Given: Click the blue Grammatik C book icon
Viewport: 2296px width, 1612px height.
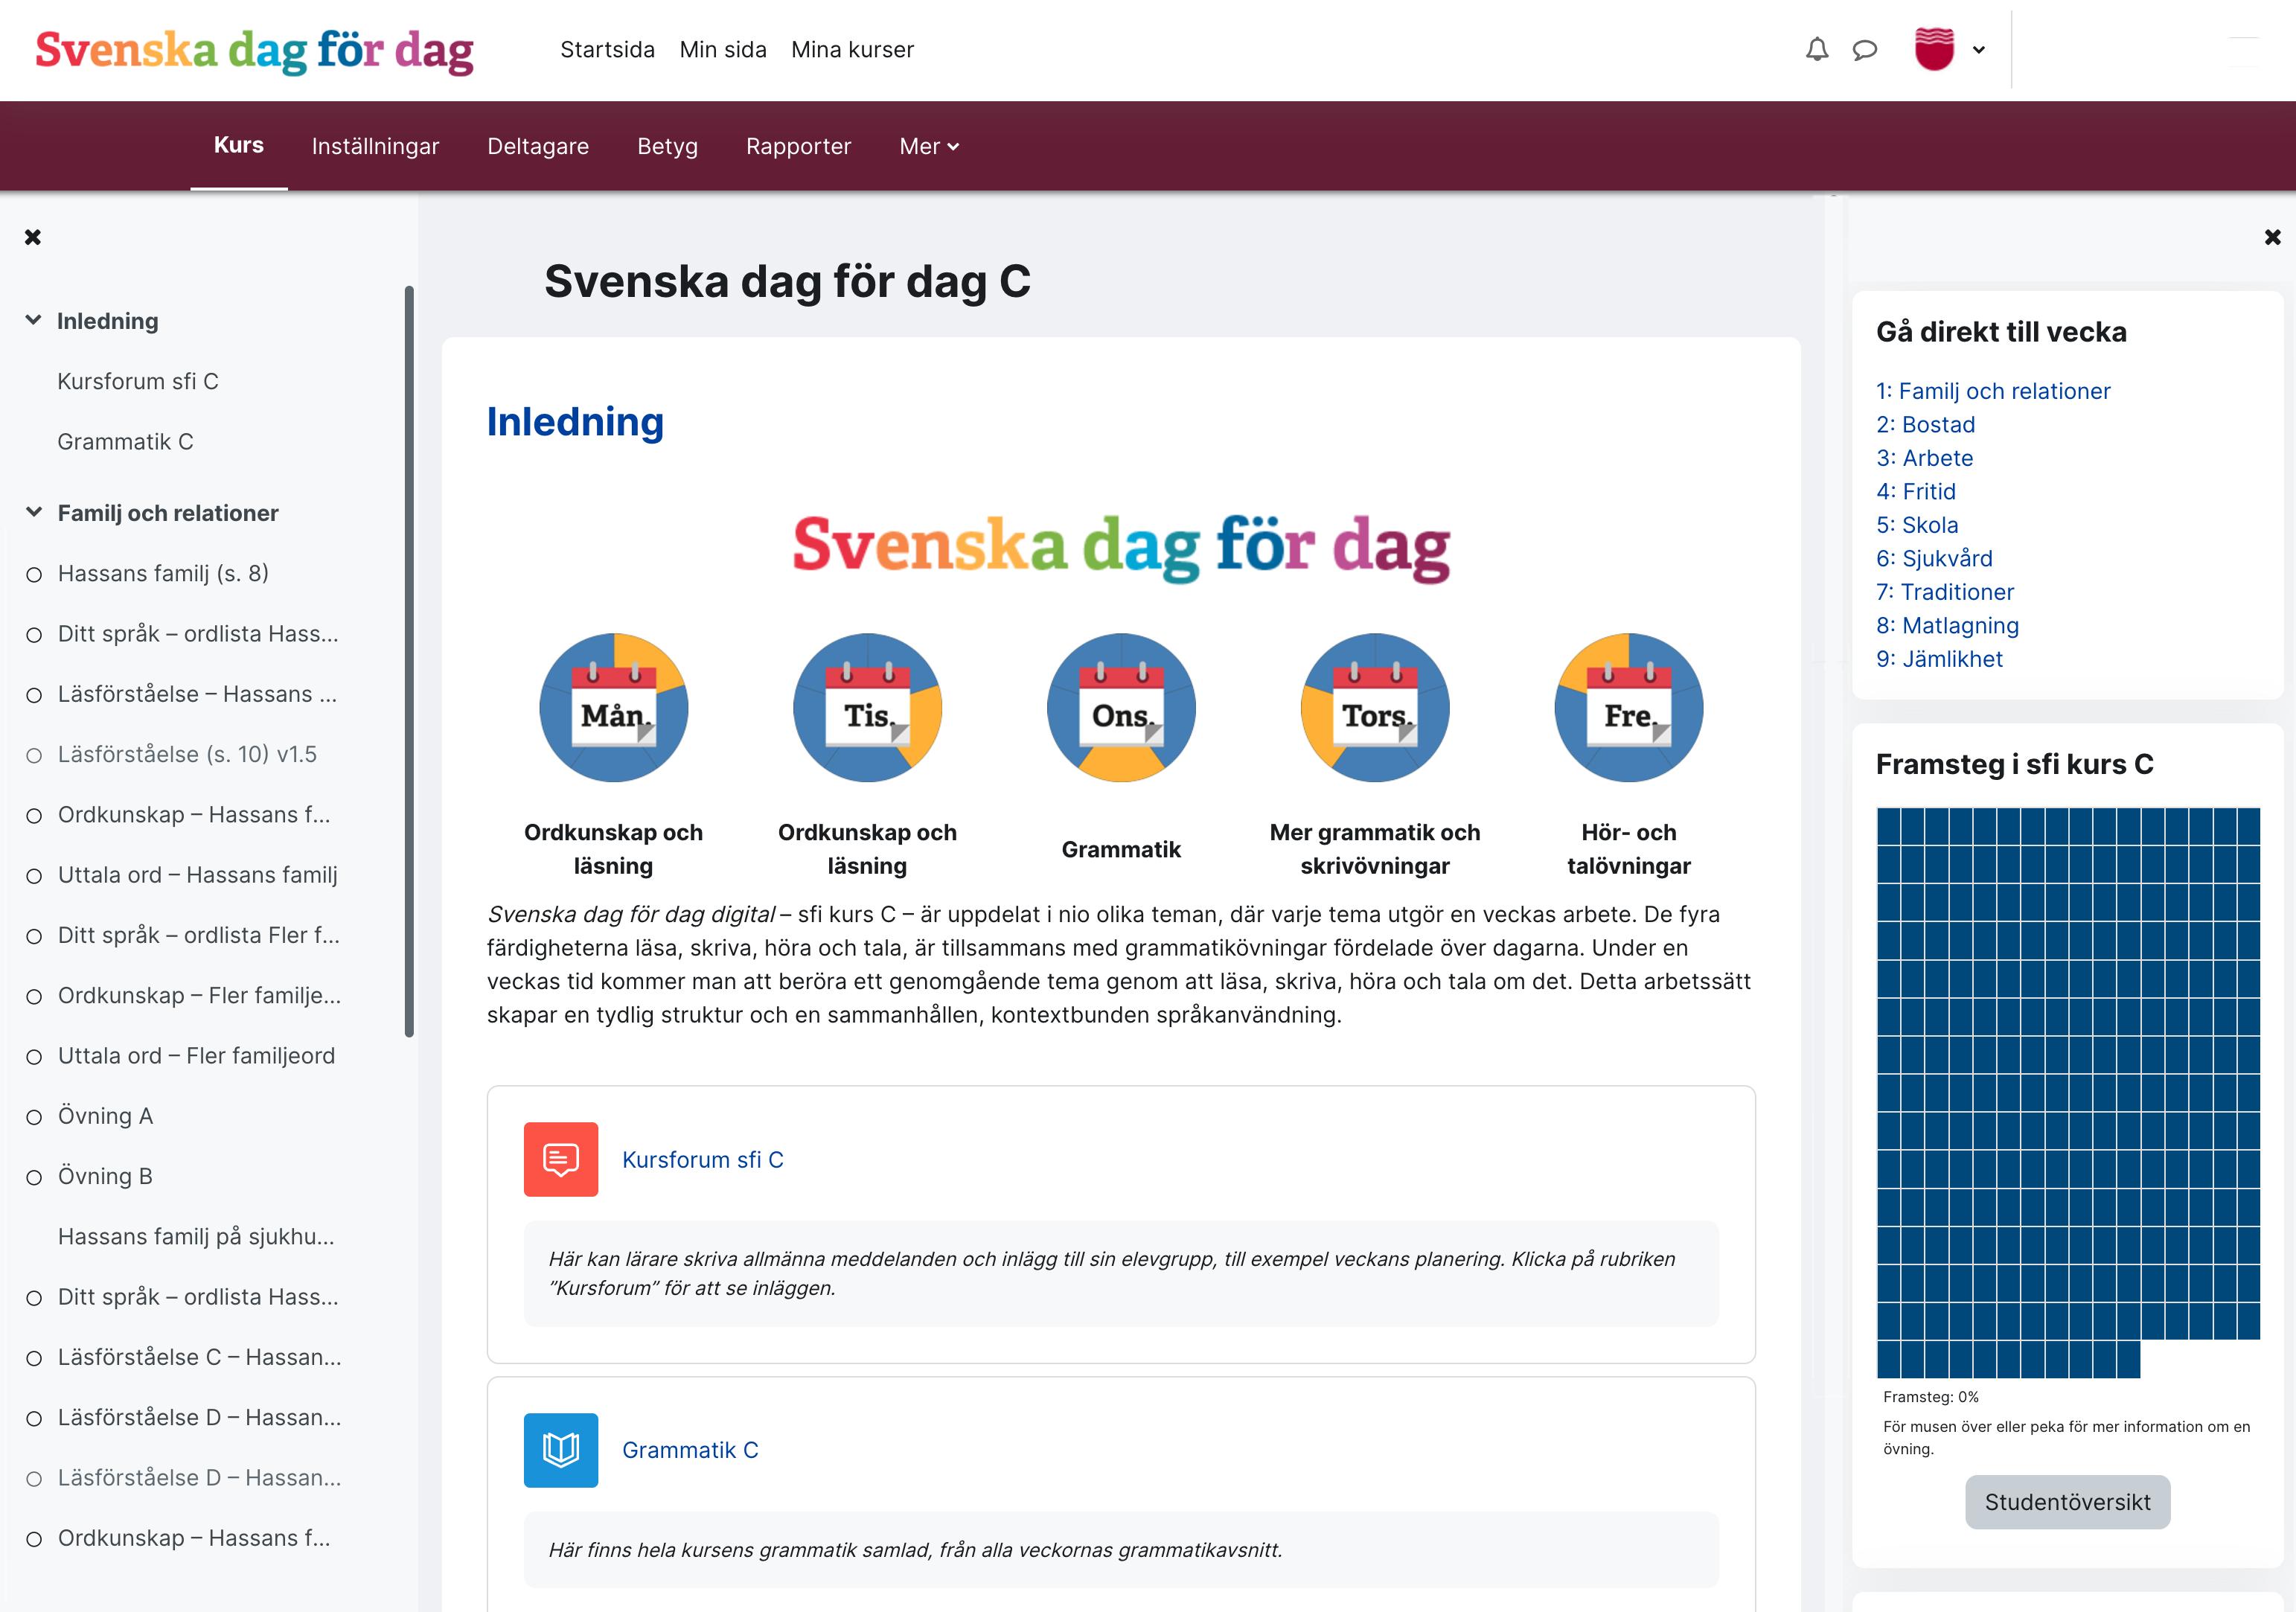Looking at the screenshot, I should [560, 1449].
